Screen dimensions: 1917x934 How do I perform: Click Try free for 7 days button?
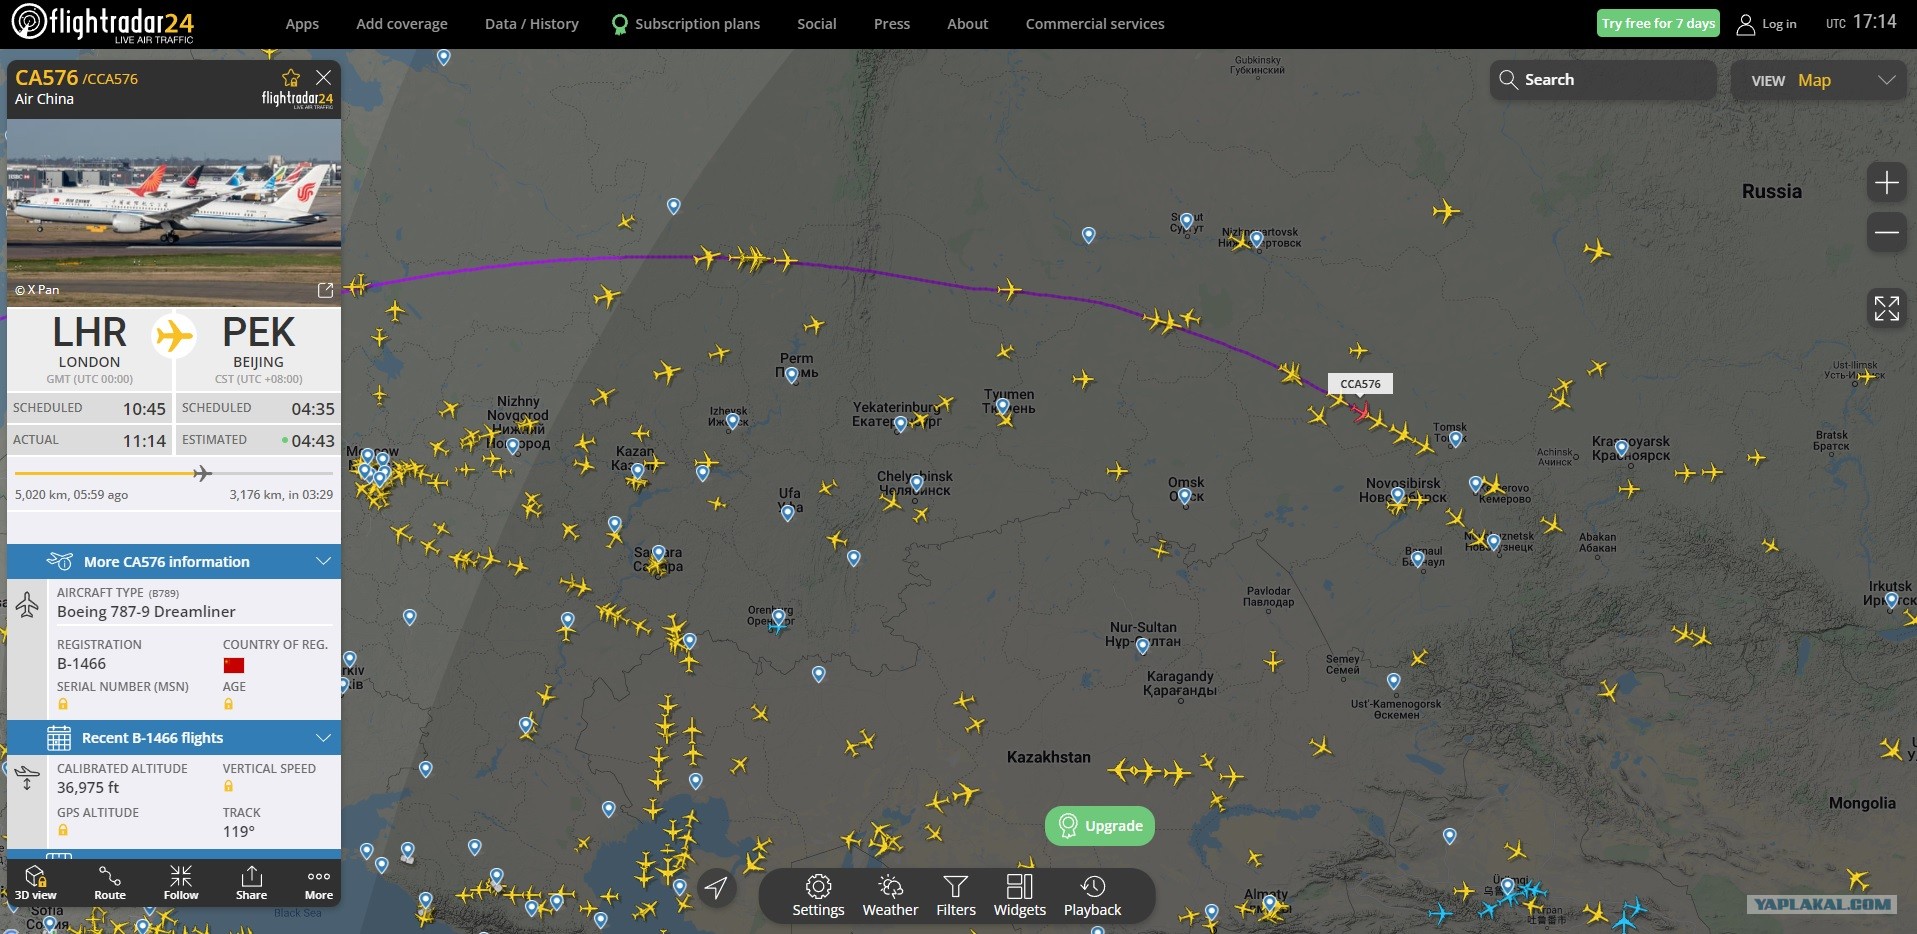1658,23
